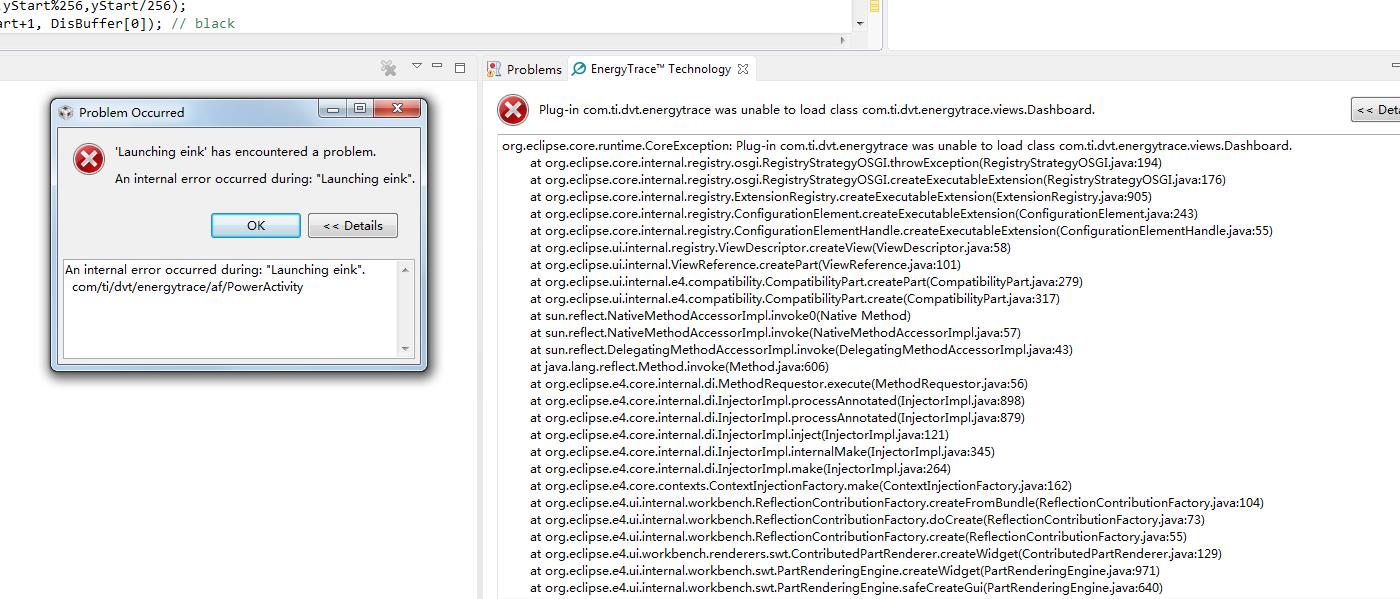Screen dimensions: 1400x599
Task: Click OK in Problem Occurred dialog
Action: click(x=256, y=225)
